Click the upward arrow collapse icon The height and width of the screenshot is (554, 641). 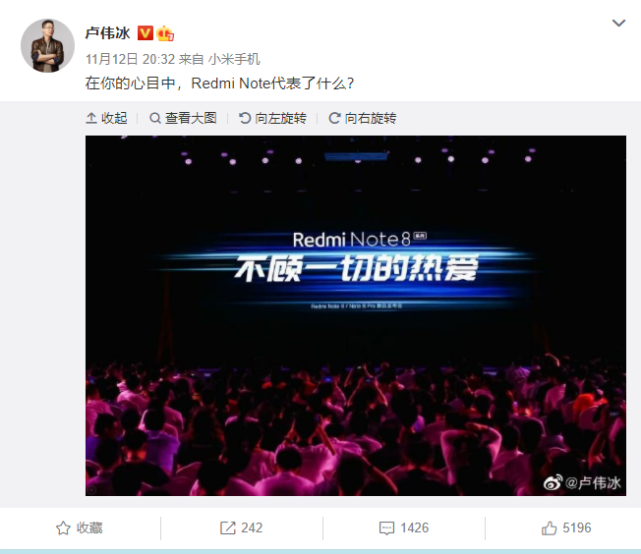coord(91,118)
